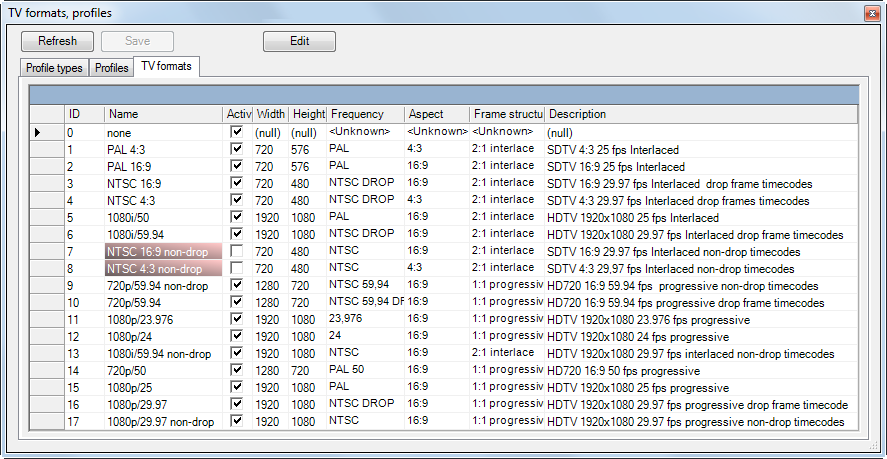Click the '720p/59.94 non-drop' name cell
The image size is (887, 459).
coord(164,286)
